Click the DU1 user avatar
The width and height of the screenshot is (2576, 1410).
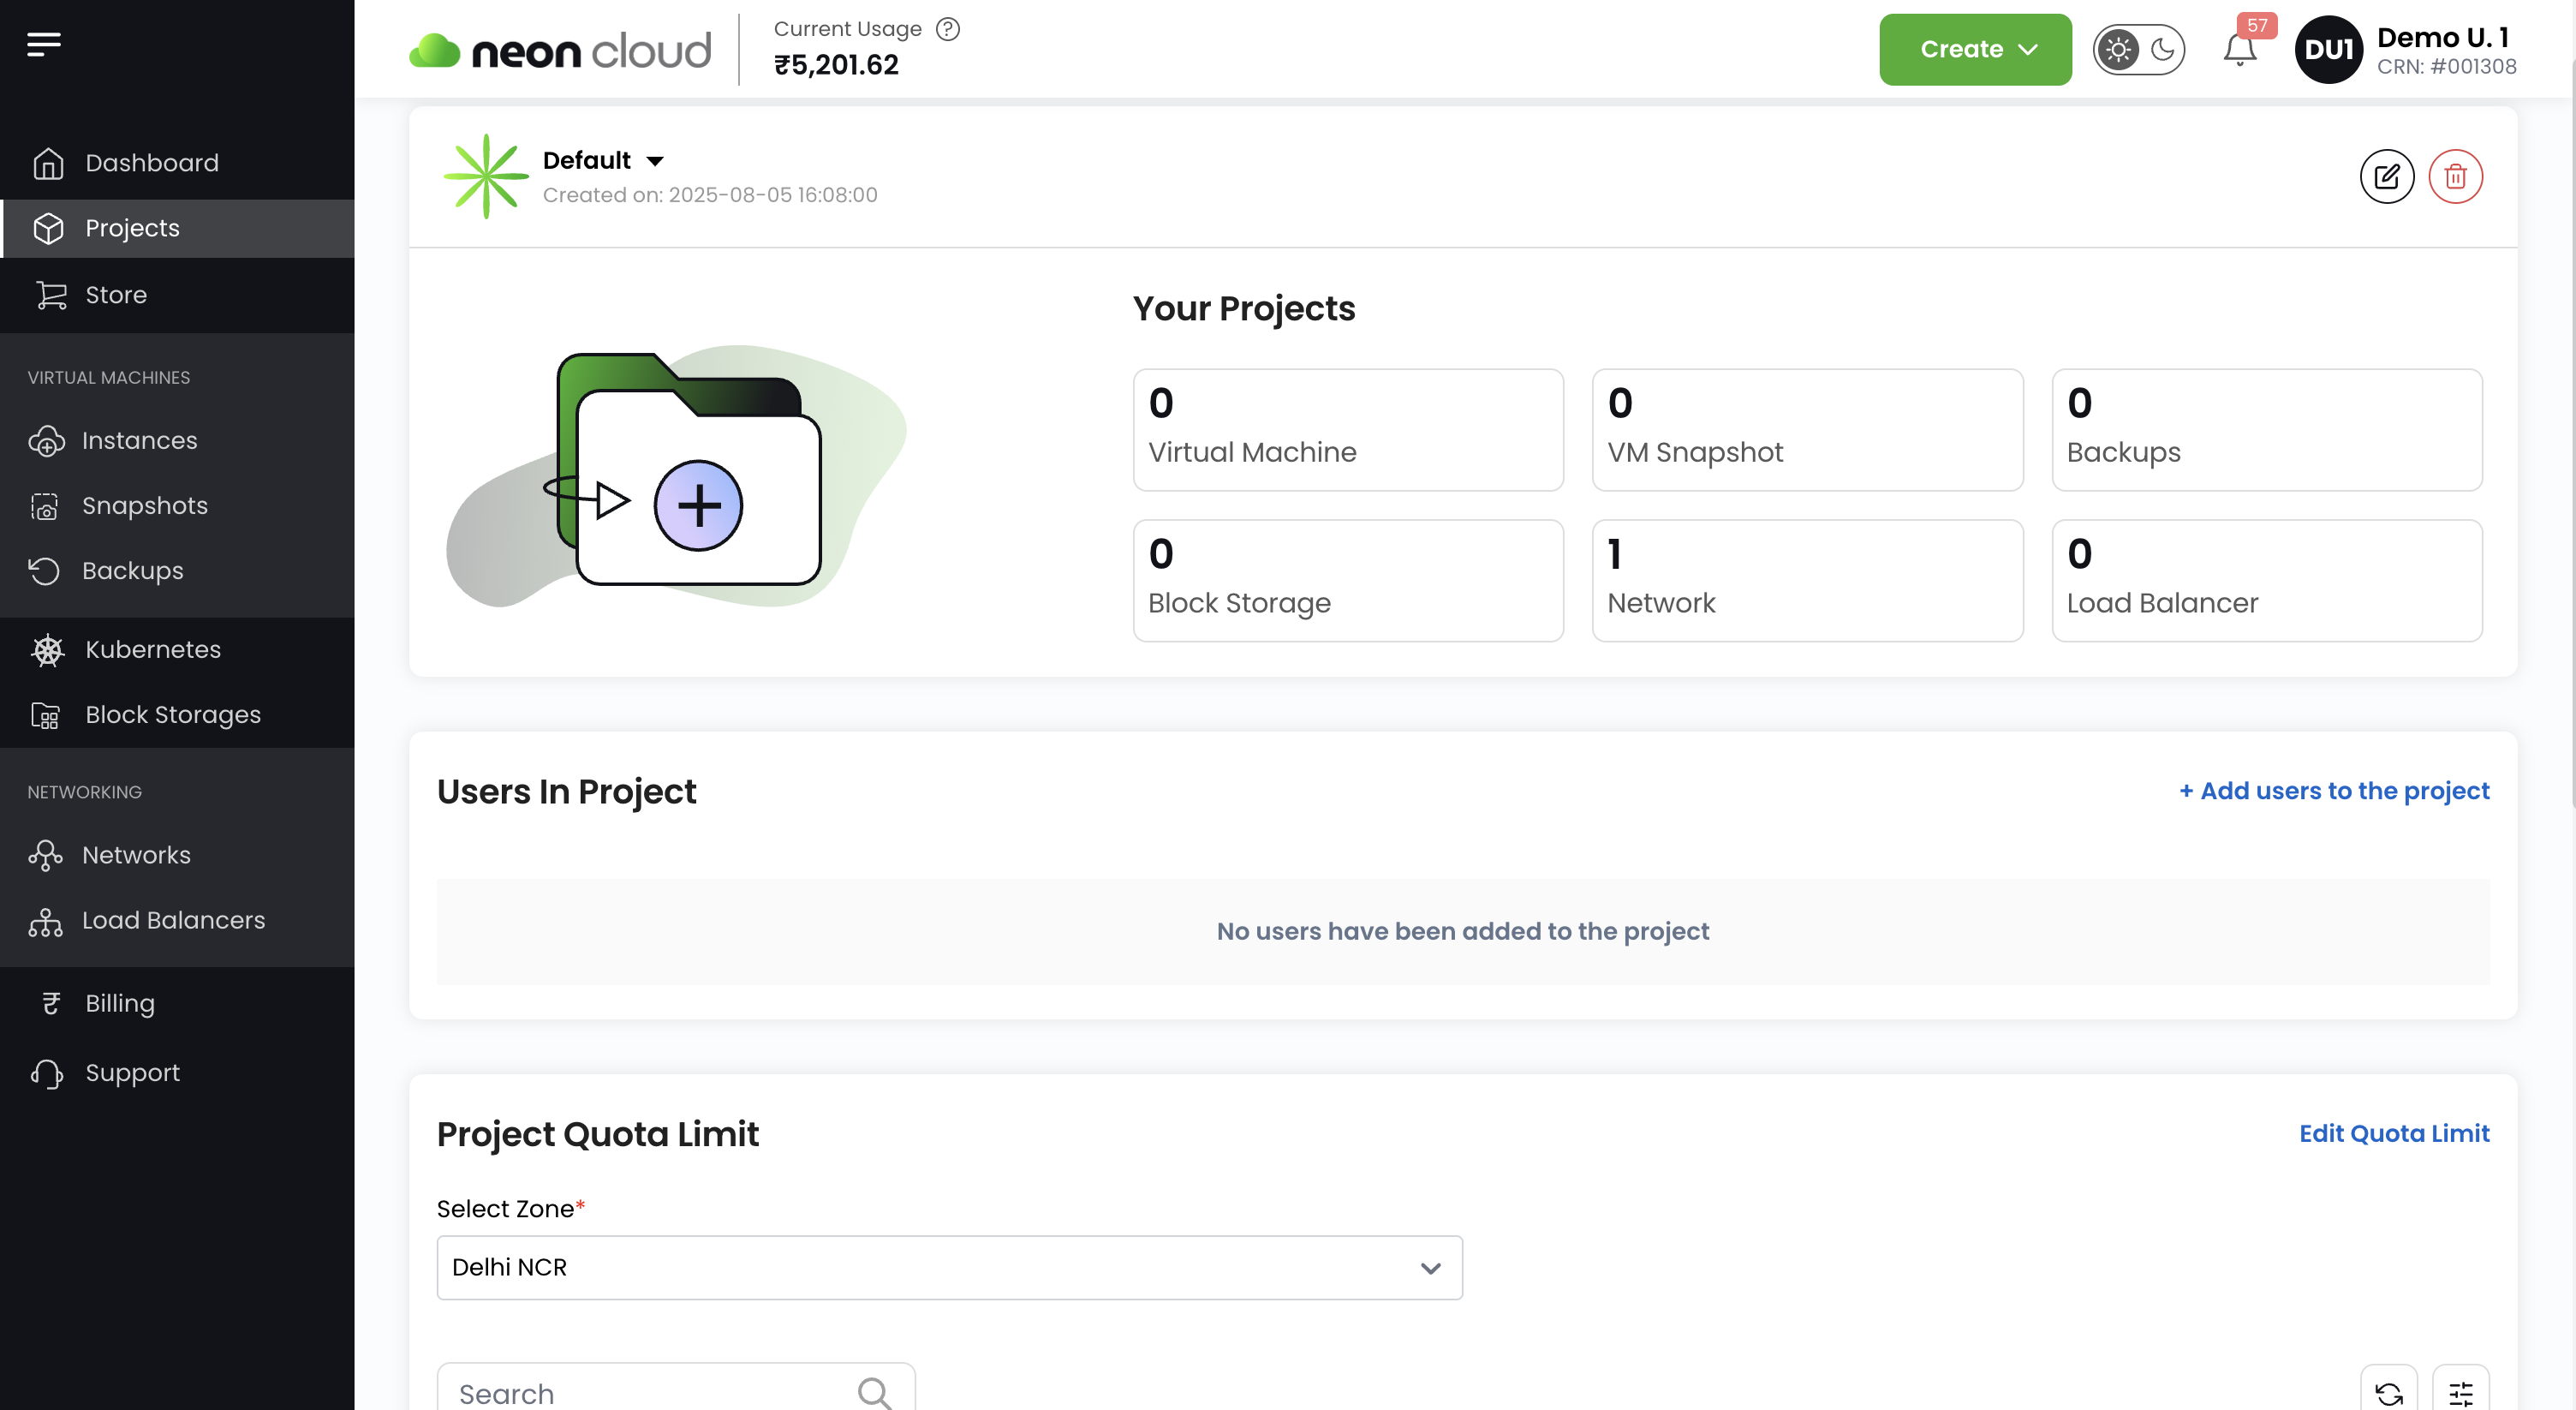2328,50
